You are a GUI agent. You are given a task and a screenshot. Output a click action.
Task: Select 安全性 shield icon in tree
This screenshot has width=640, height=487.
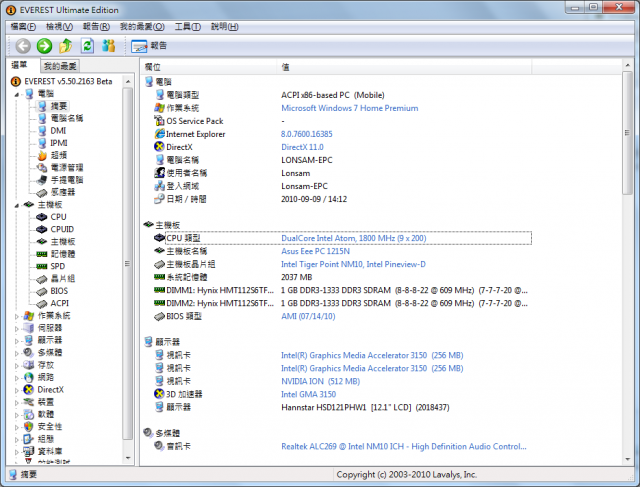[29, 427]
